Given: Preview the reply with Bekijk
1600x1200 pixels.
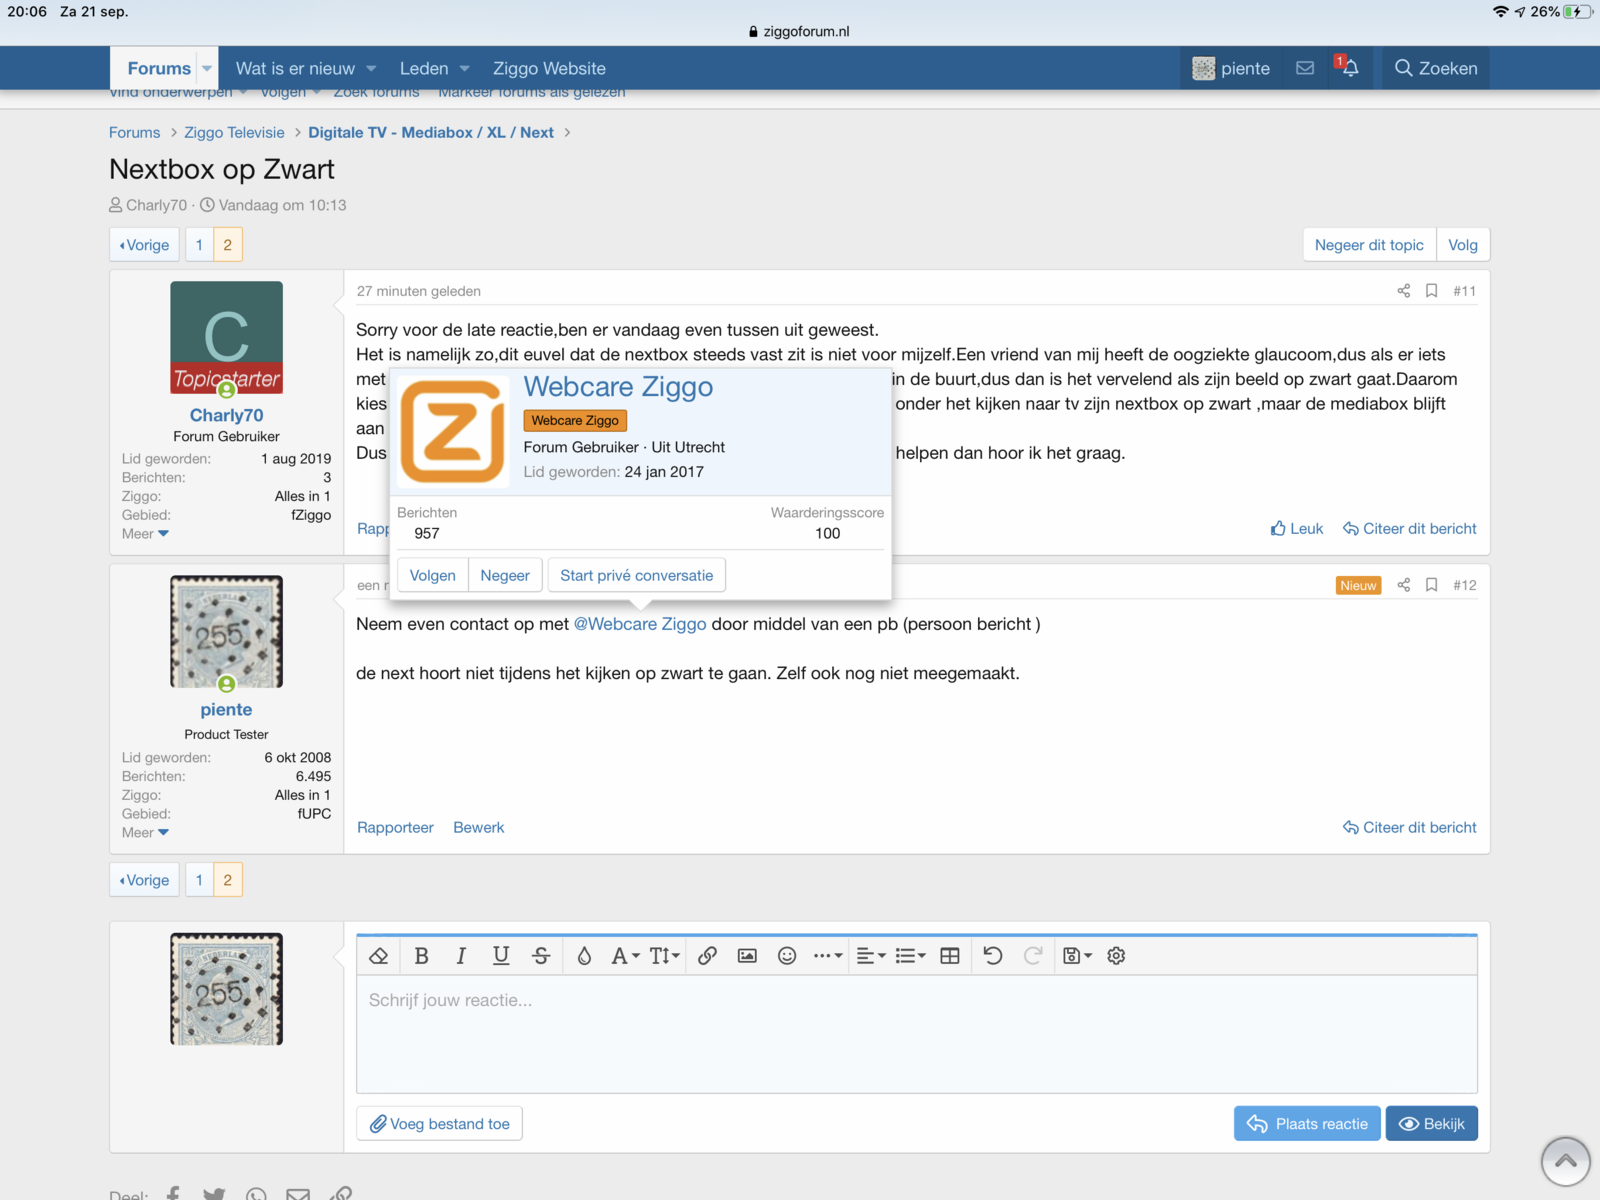Looking at the screenshot, I should click(x=1432, y=1124).
